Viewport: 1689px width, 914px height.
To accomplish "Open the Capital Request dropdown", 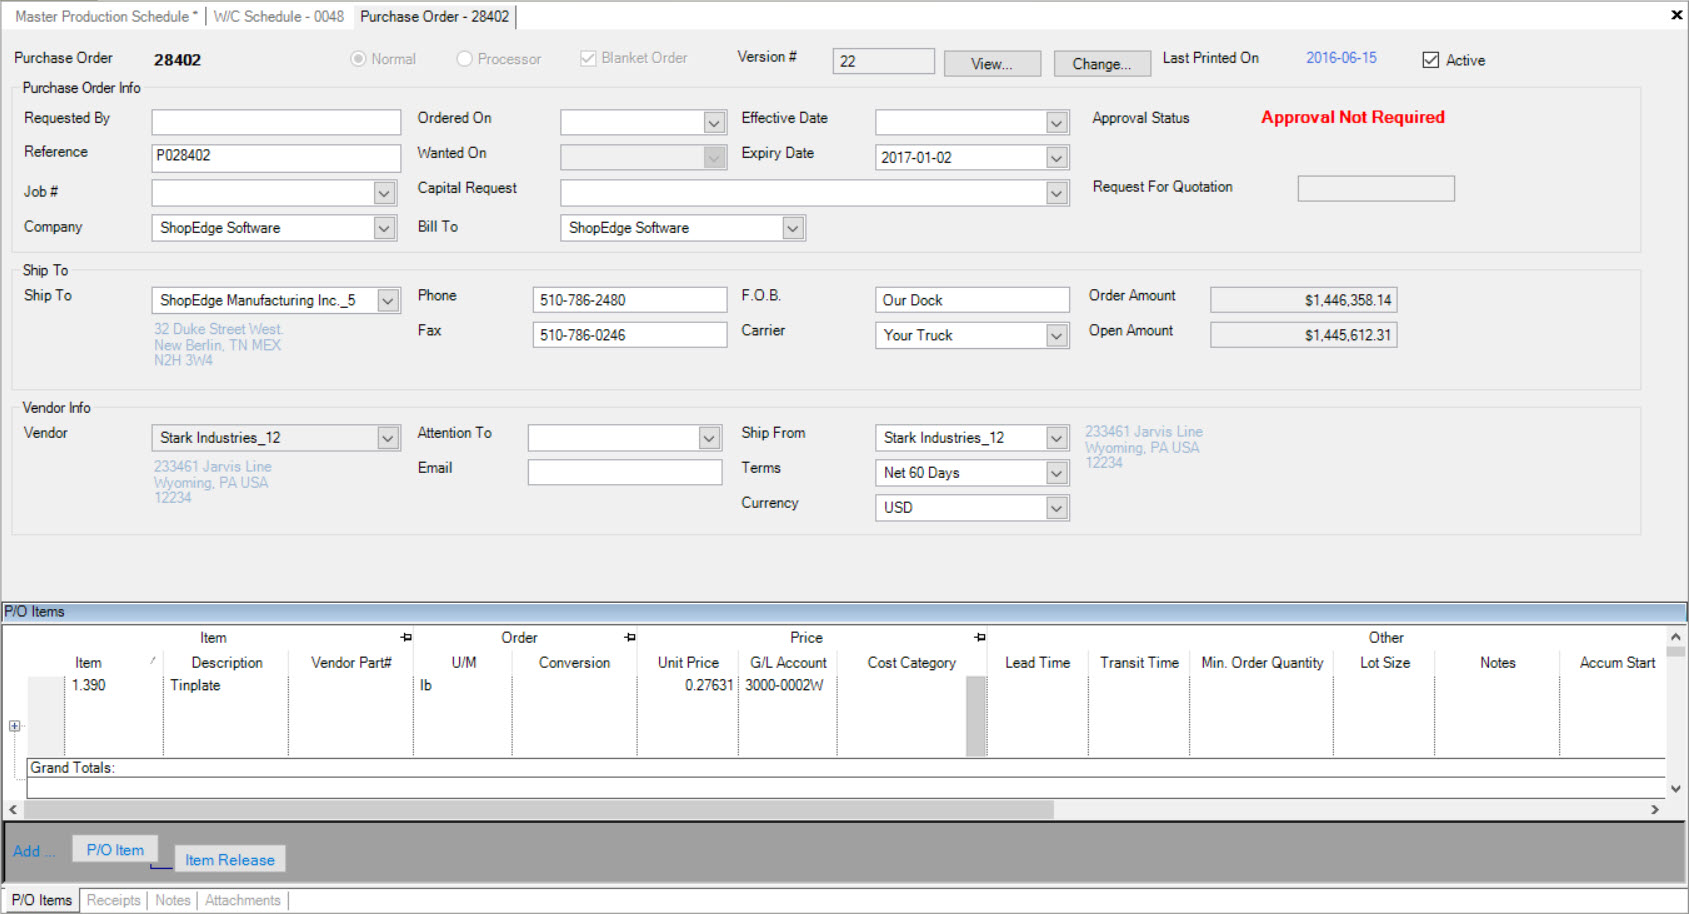I will point(1057,192).
